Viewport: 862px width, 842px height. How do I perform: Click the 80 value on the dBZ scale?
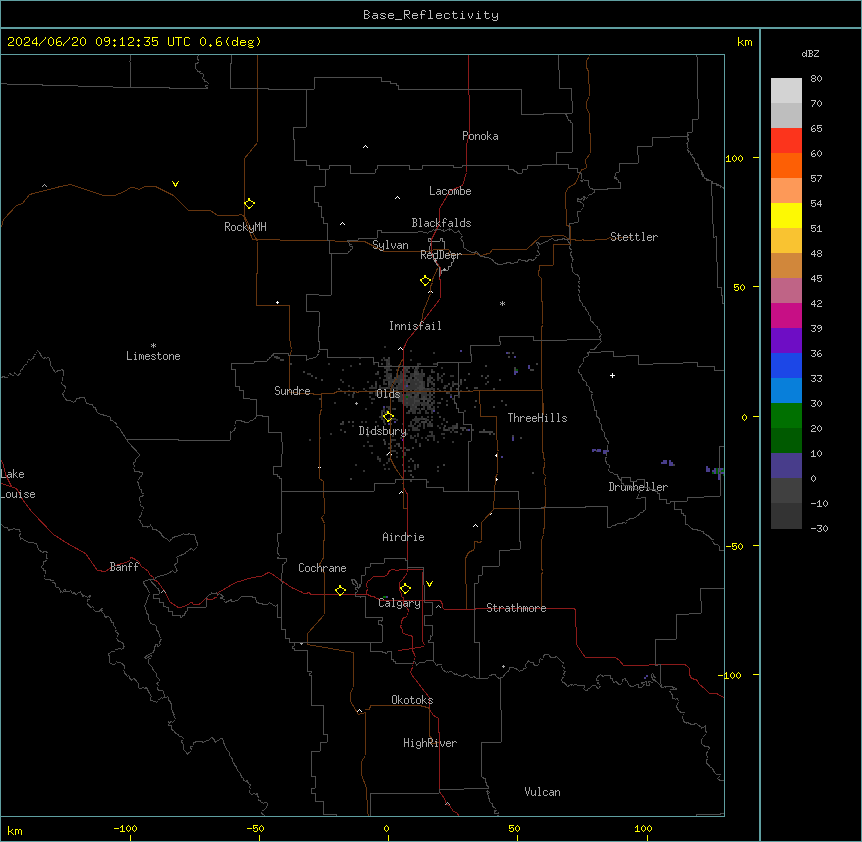pos(816,79)
